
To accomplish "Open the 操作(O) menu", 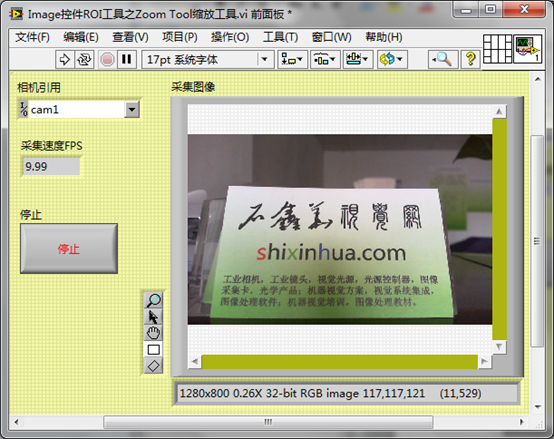I will point(230,37).
